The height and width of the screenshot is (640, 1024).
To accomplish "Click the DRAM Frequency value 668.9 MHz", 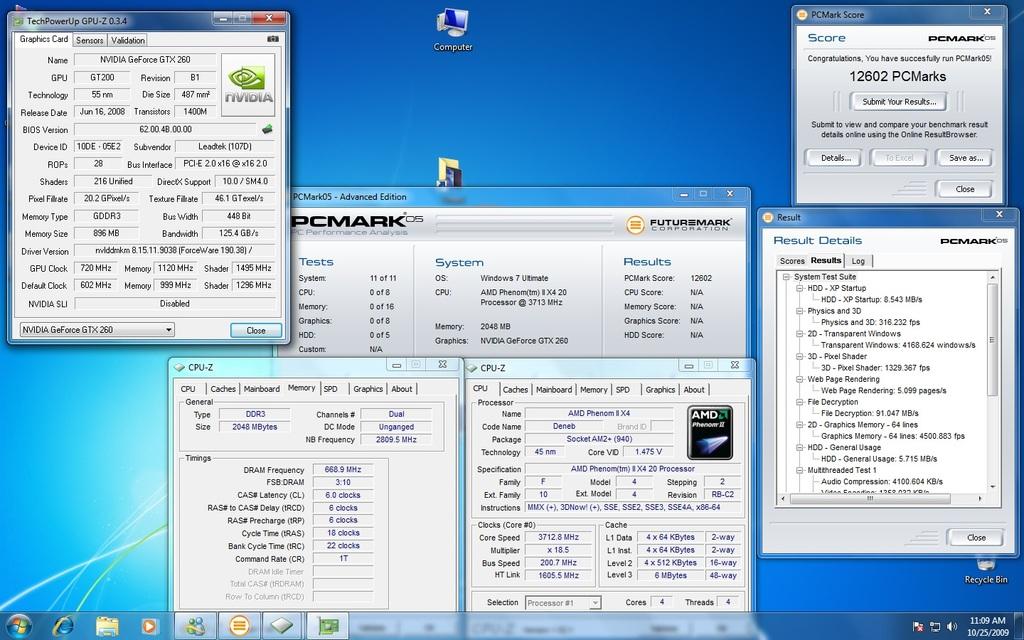I will (343, 470).
